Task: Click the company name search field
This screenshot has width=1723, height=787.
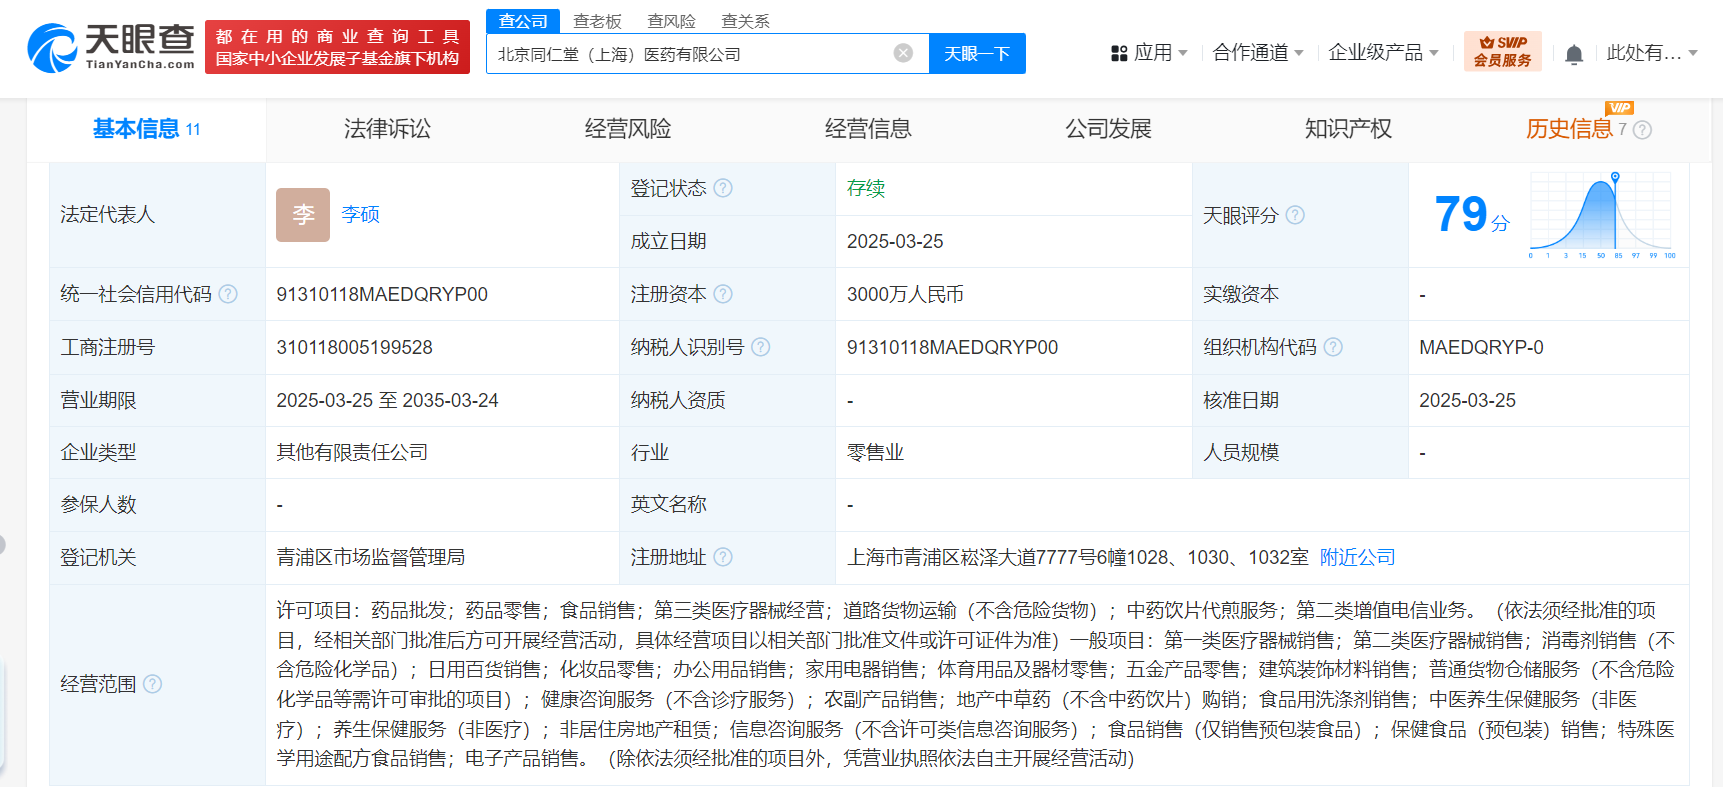Action: point(690,54)
